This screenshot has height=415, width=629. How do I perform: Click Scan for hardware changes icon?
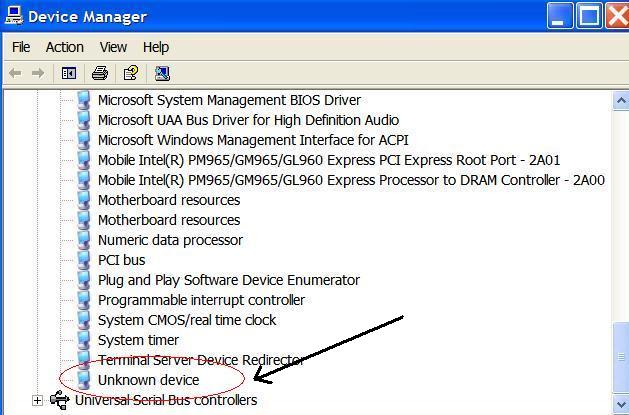(162, 73)
